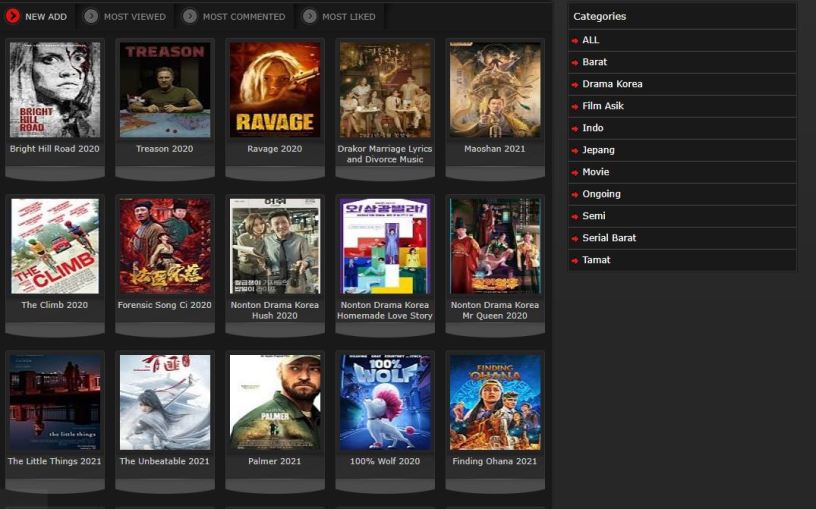Click the title 'Bright Hill Road 2020'

tap(55, 149)
